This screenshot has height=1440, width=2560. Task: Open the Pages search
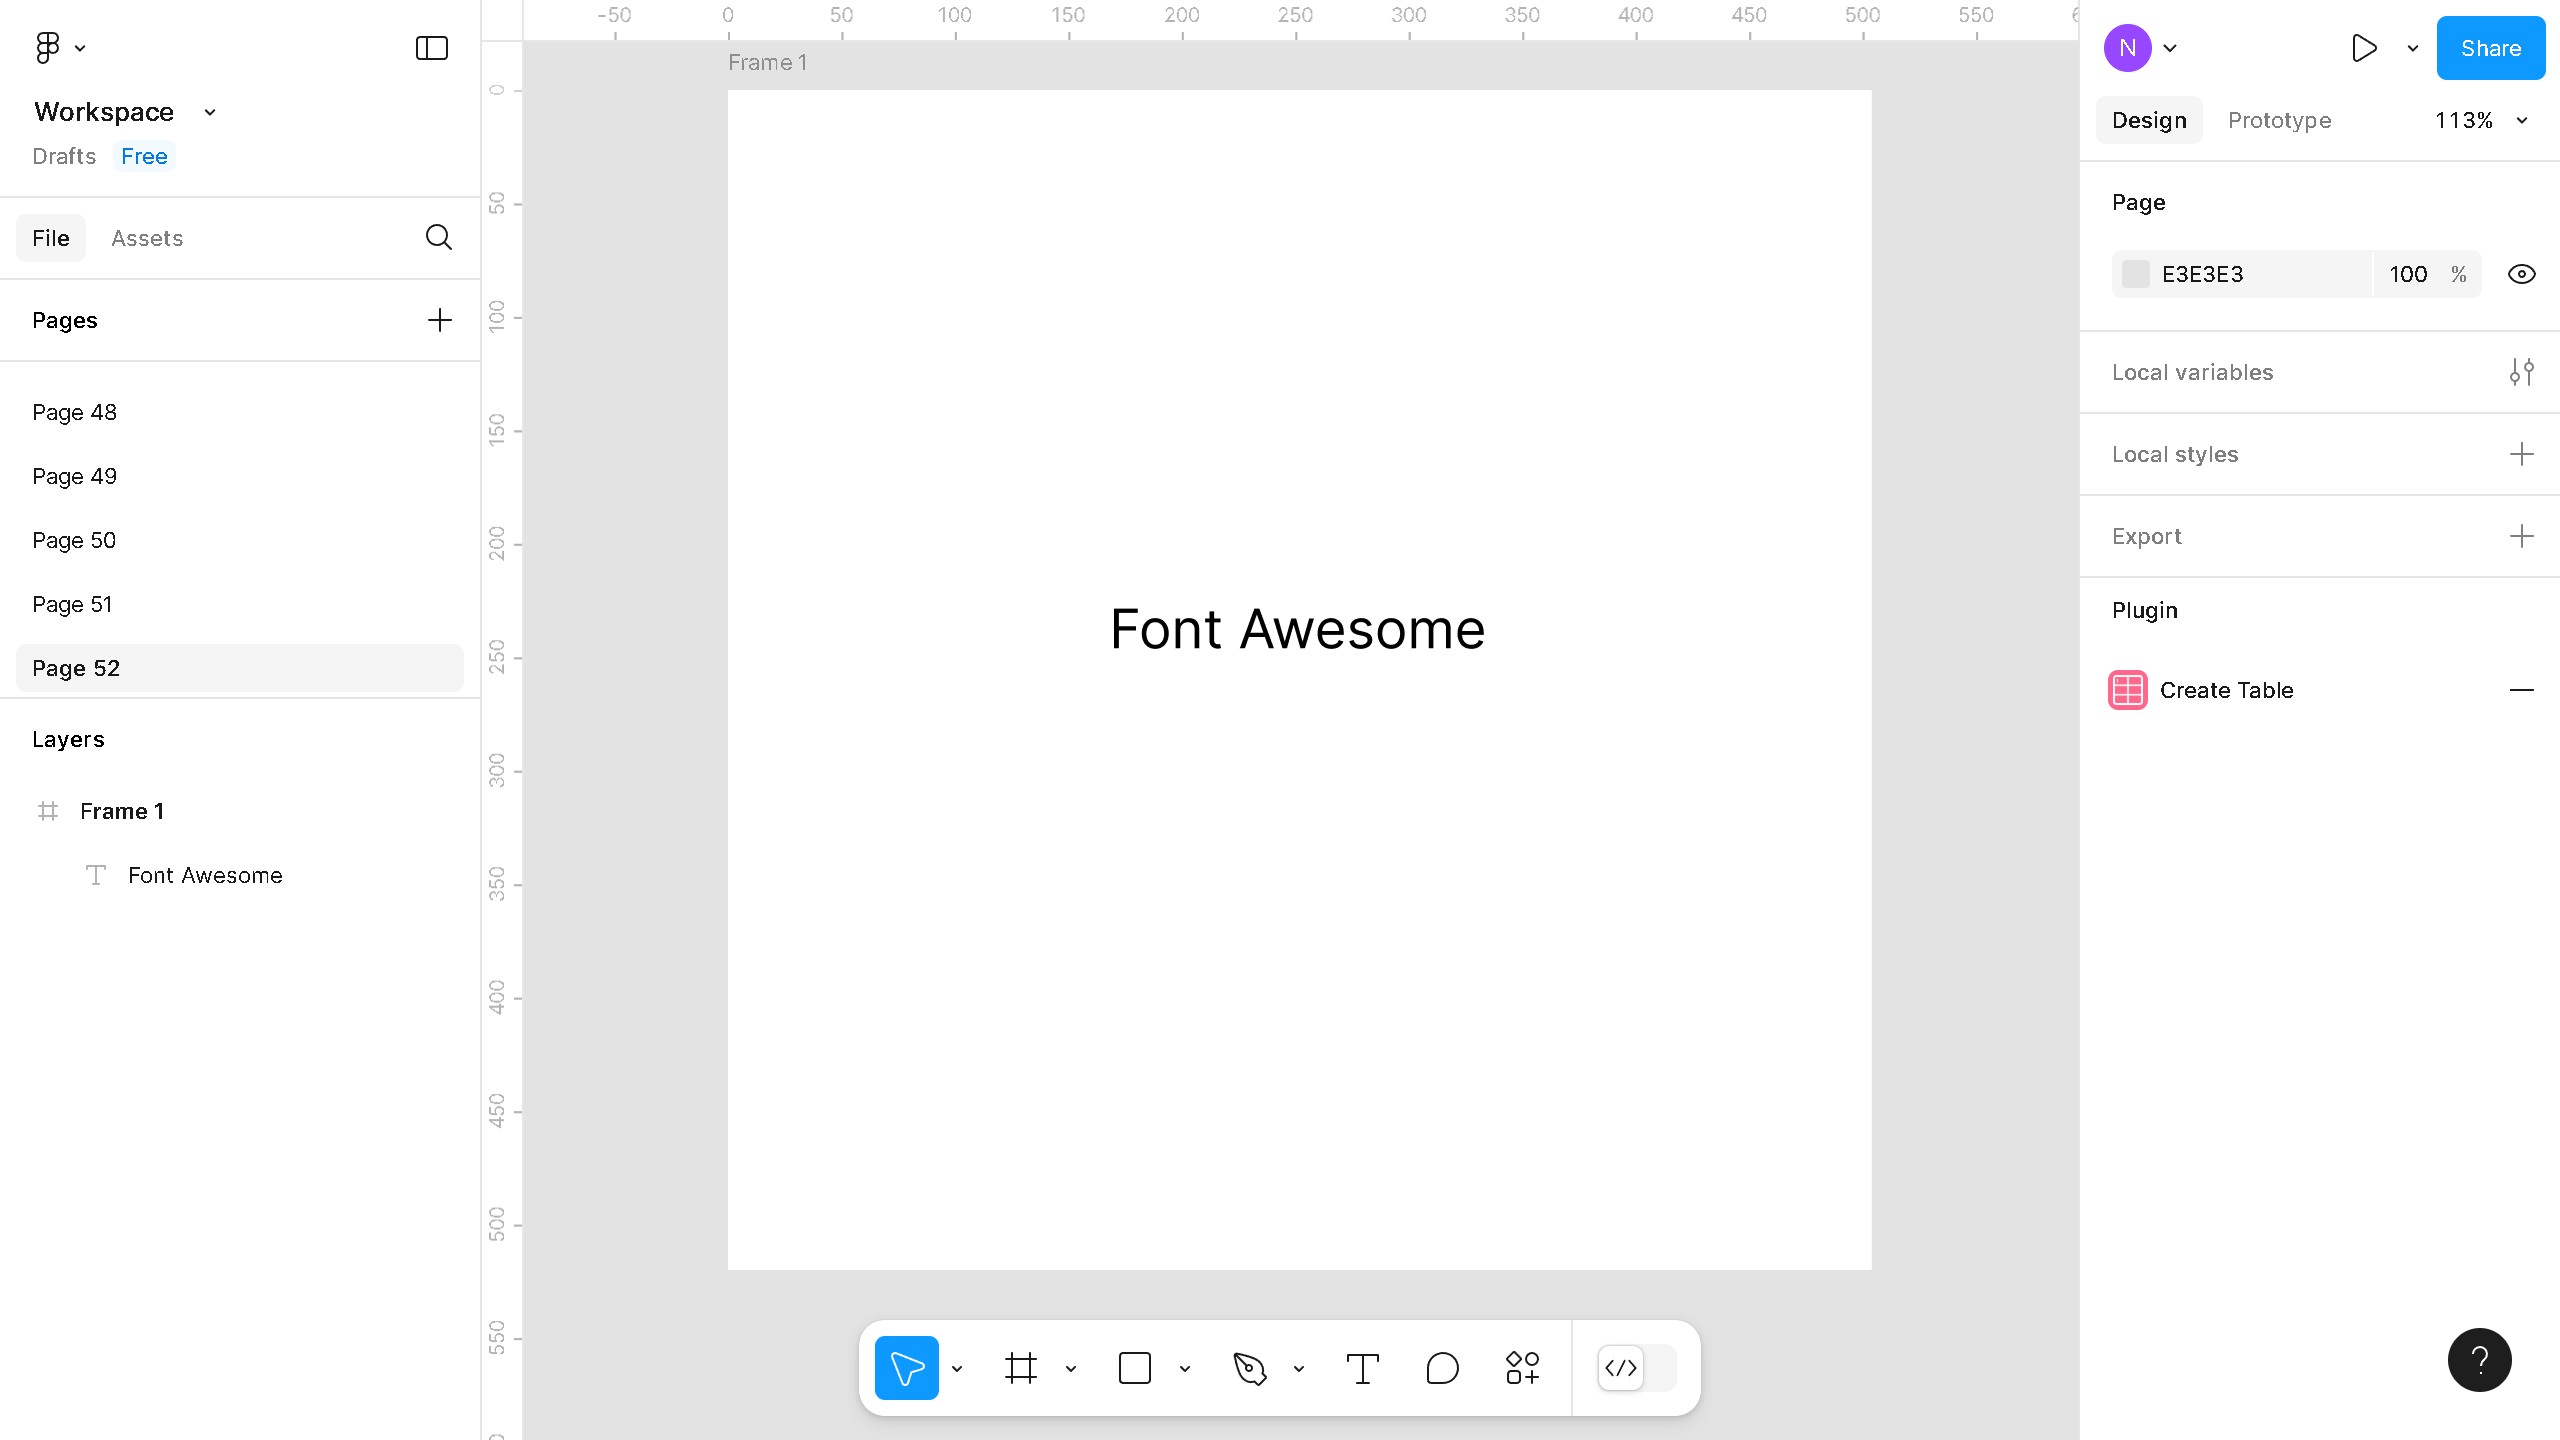coord(438,237)
